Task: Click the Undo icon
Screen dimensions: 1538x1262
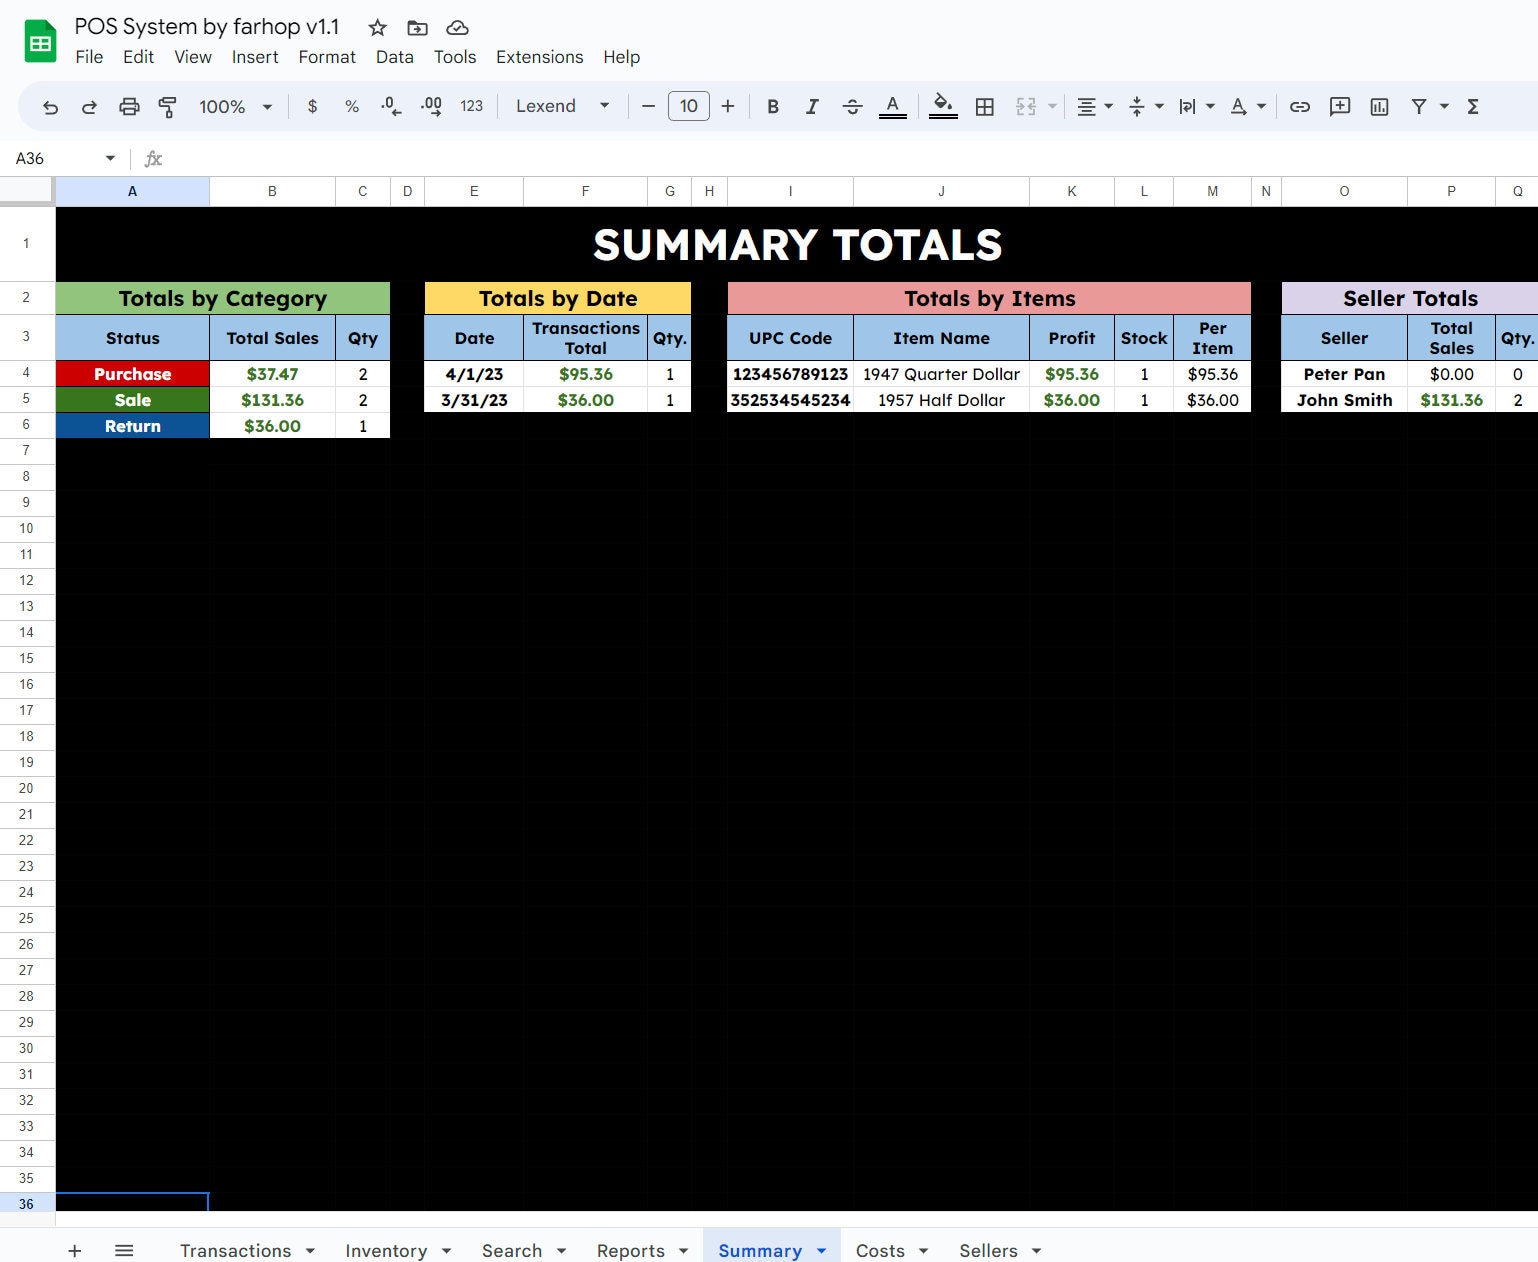Action: (x=50, y=106)
